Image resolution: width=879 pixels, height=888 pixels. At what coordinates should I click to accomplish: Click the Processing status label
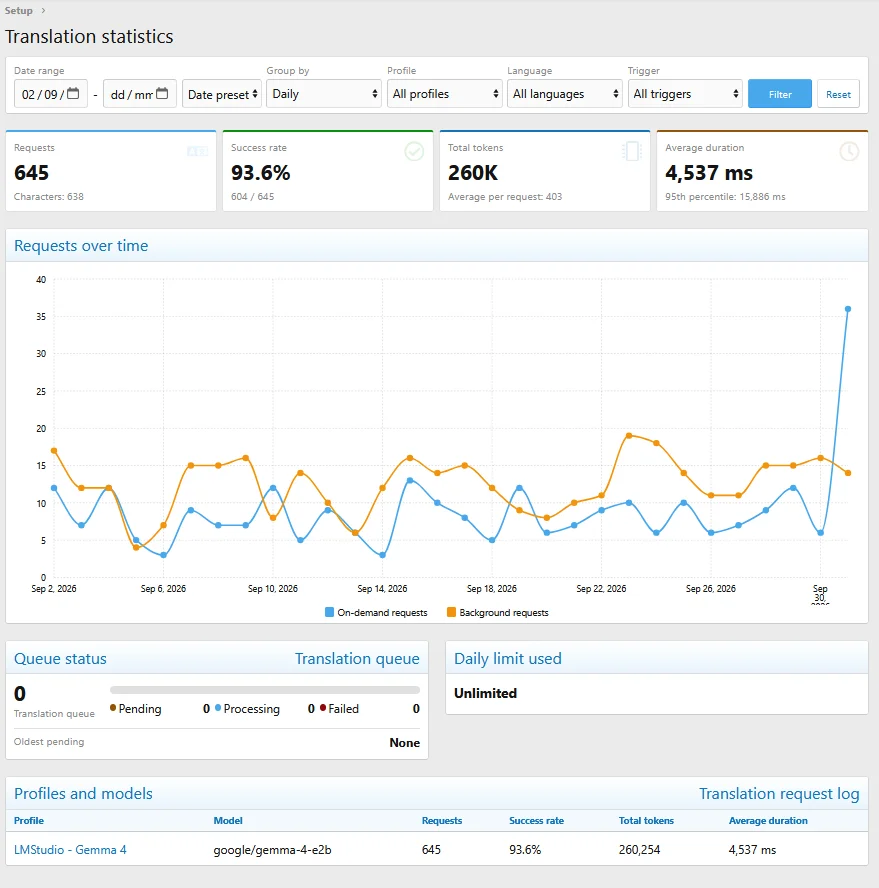click(251, 709)
